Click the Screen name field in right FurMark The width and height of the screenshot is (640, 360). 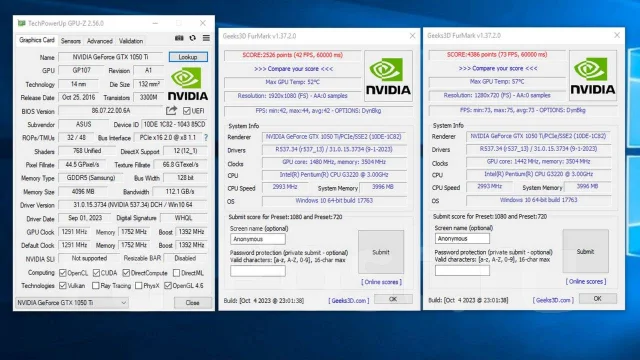click(462, 238)
